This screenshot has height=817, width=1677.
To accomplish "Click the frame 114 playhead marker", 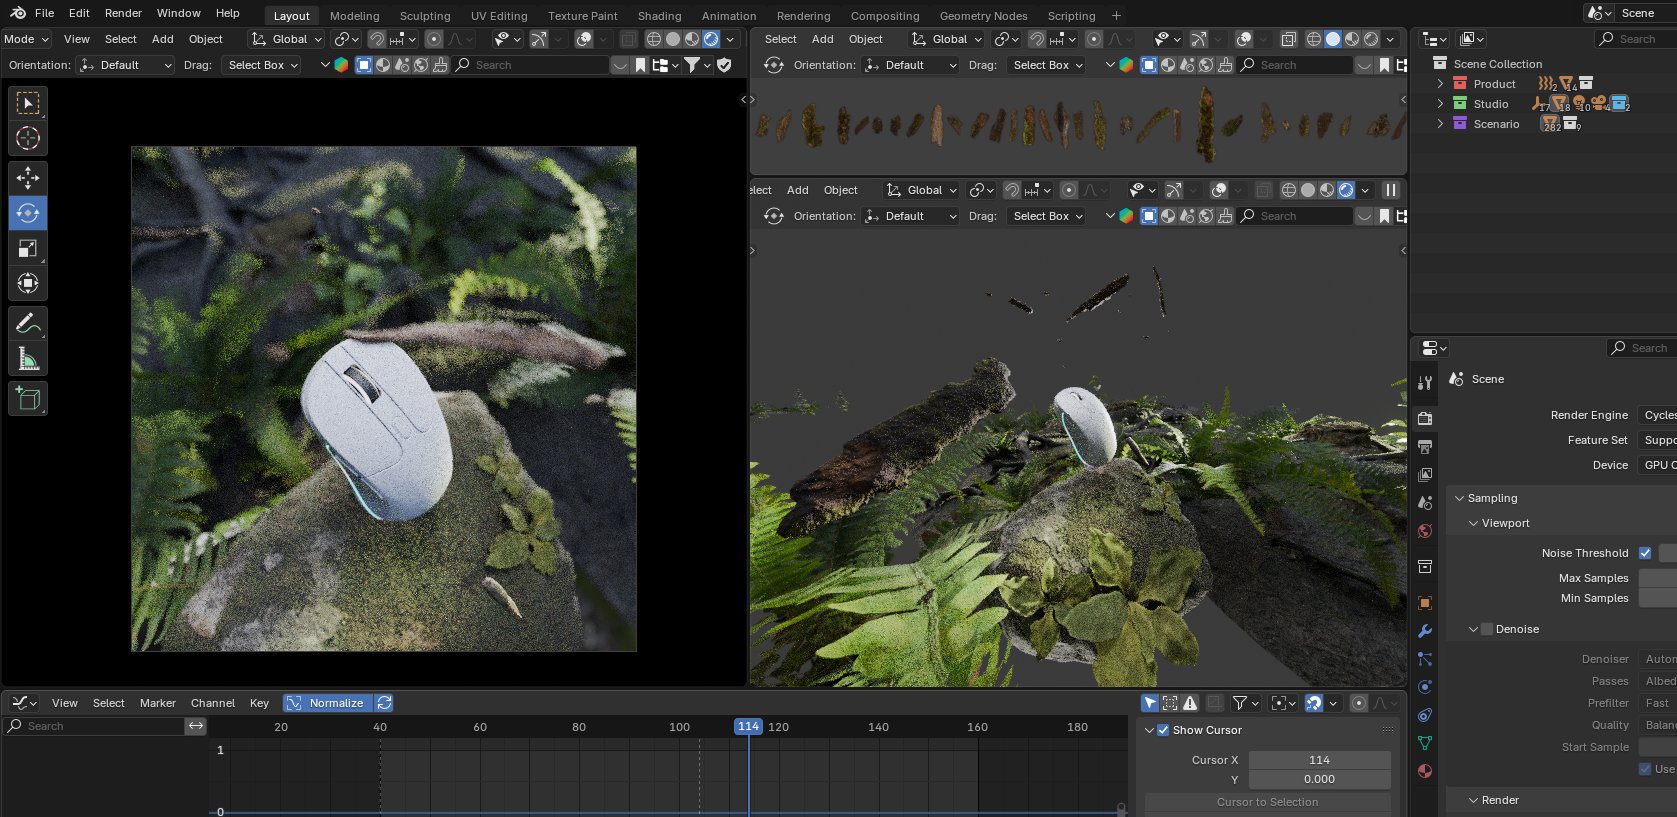I will click(748, 727).
